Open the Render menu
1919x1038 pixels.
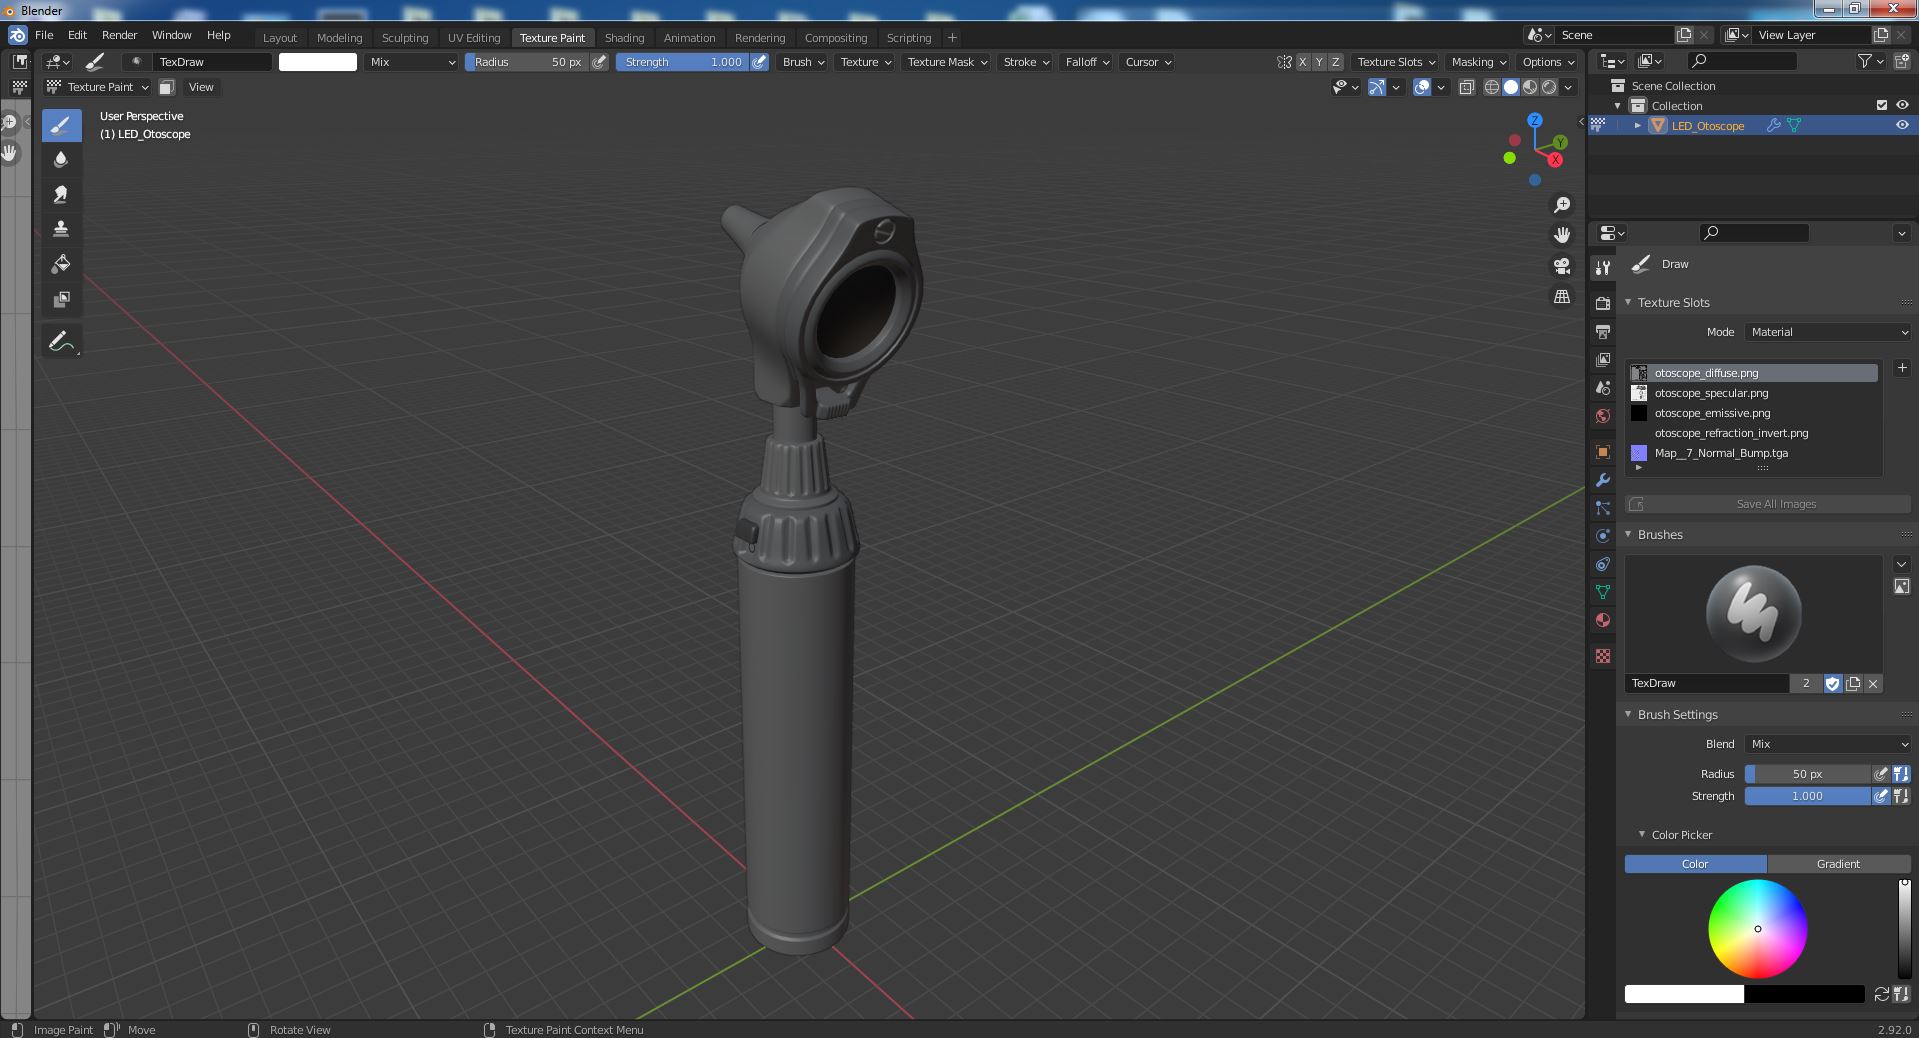click(119, 35)
